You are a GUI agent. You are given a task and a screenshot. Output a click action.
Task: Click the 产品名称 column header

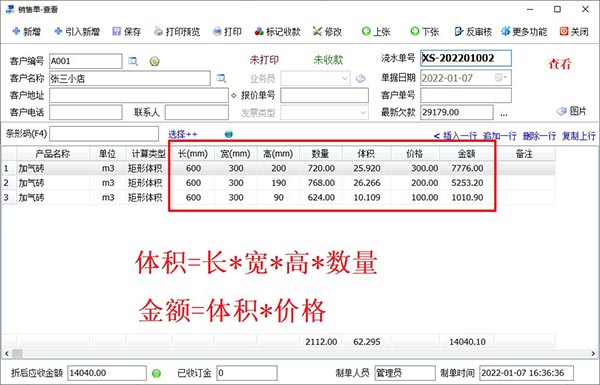(x=53, y=154)
